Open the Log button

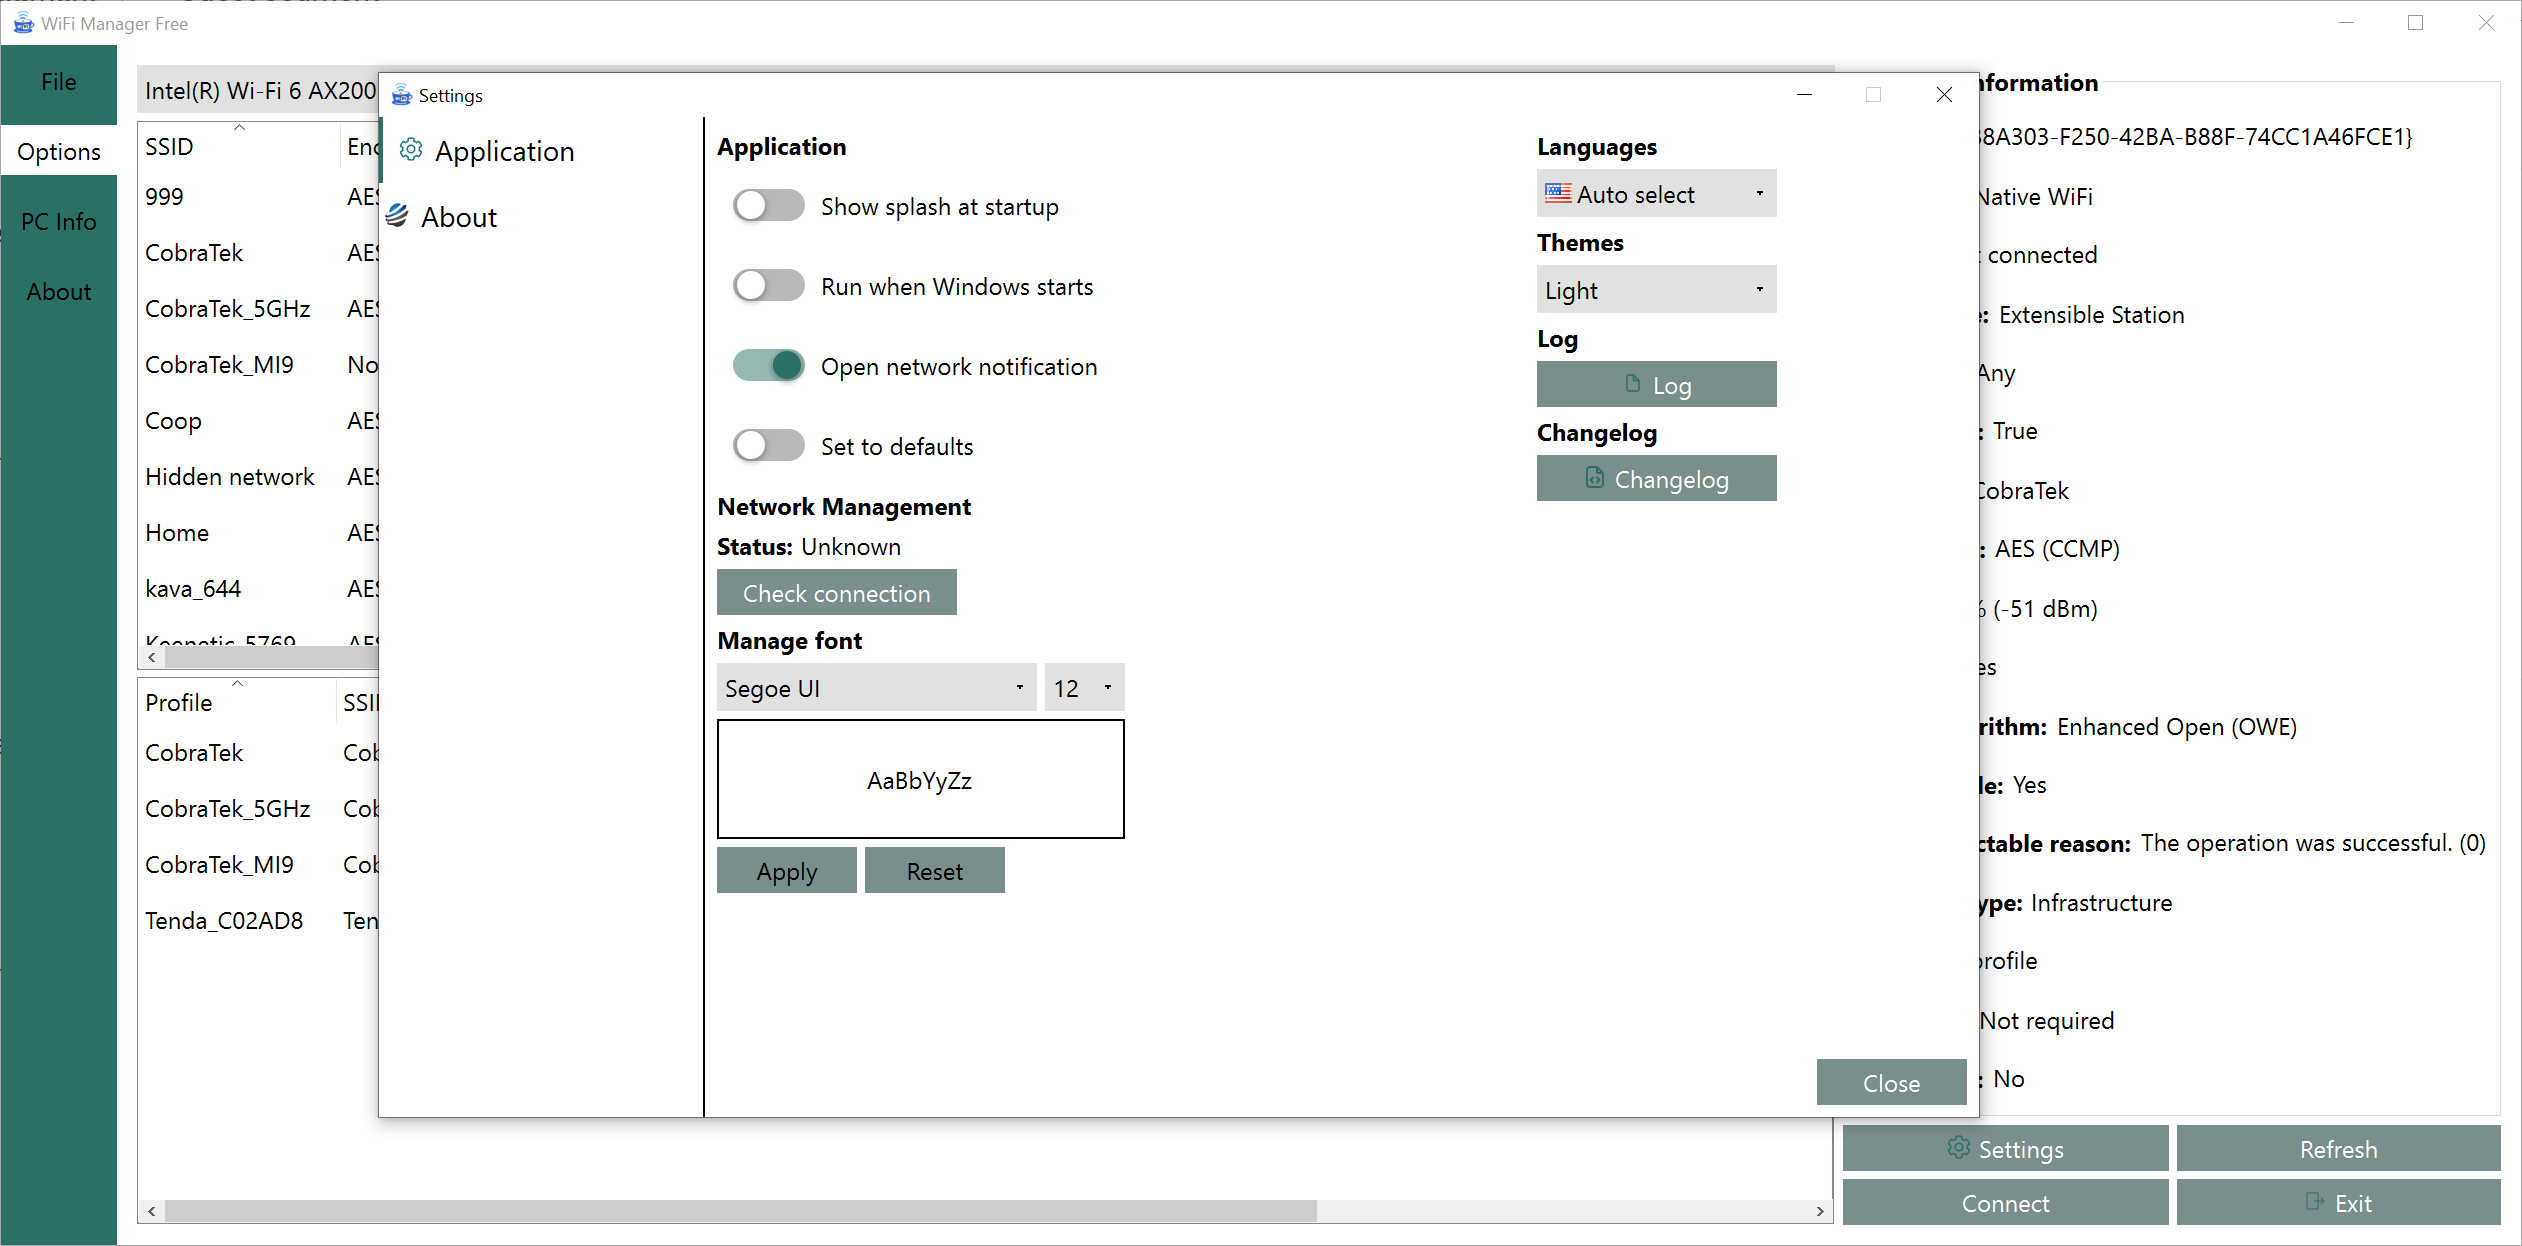1656,384
